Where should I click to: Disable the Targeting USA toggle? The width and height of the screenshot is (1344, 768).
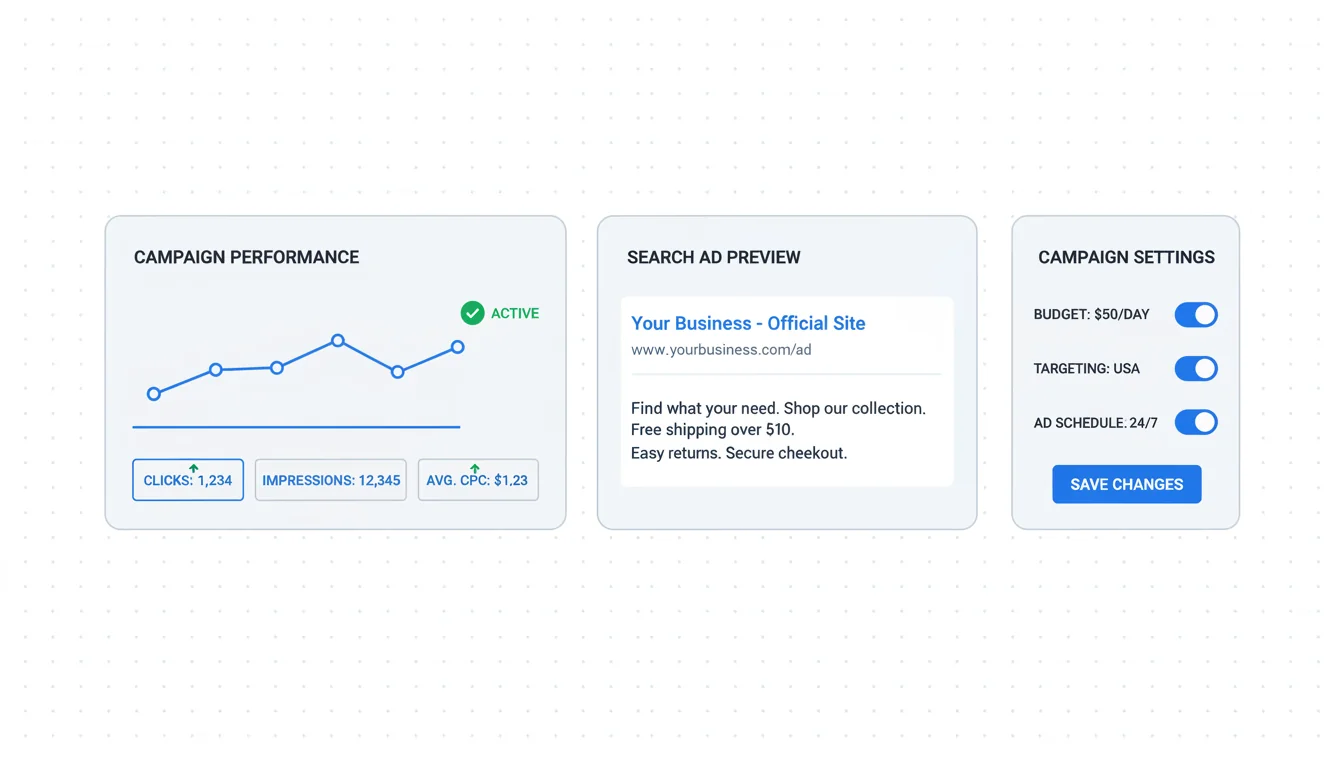pos(1195,369)
